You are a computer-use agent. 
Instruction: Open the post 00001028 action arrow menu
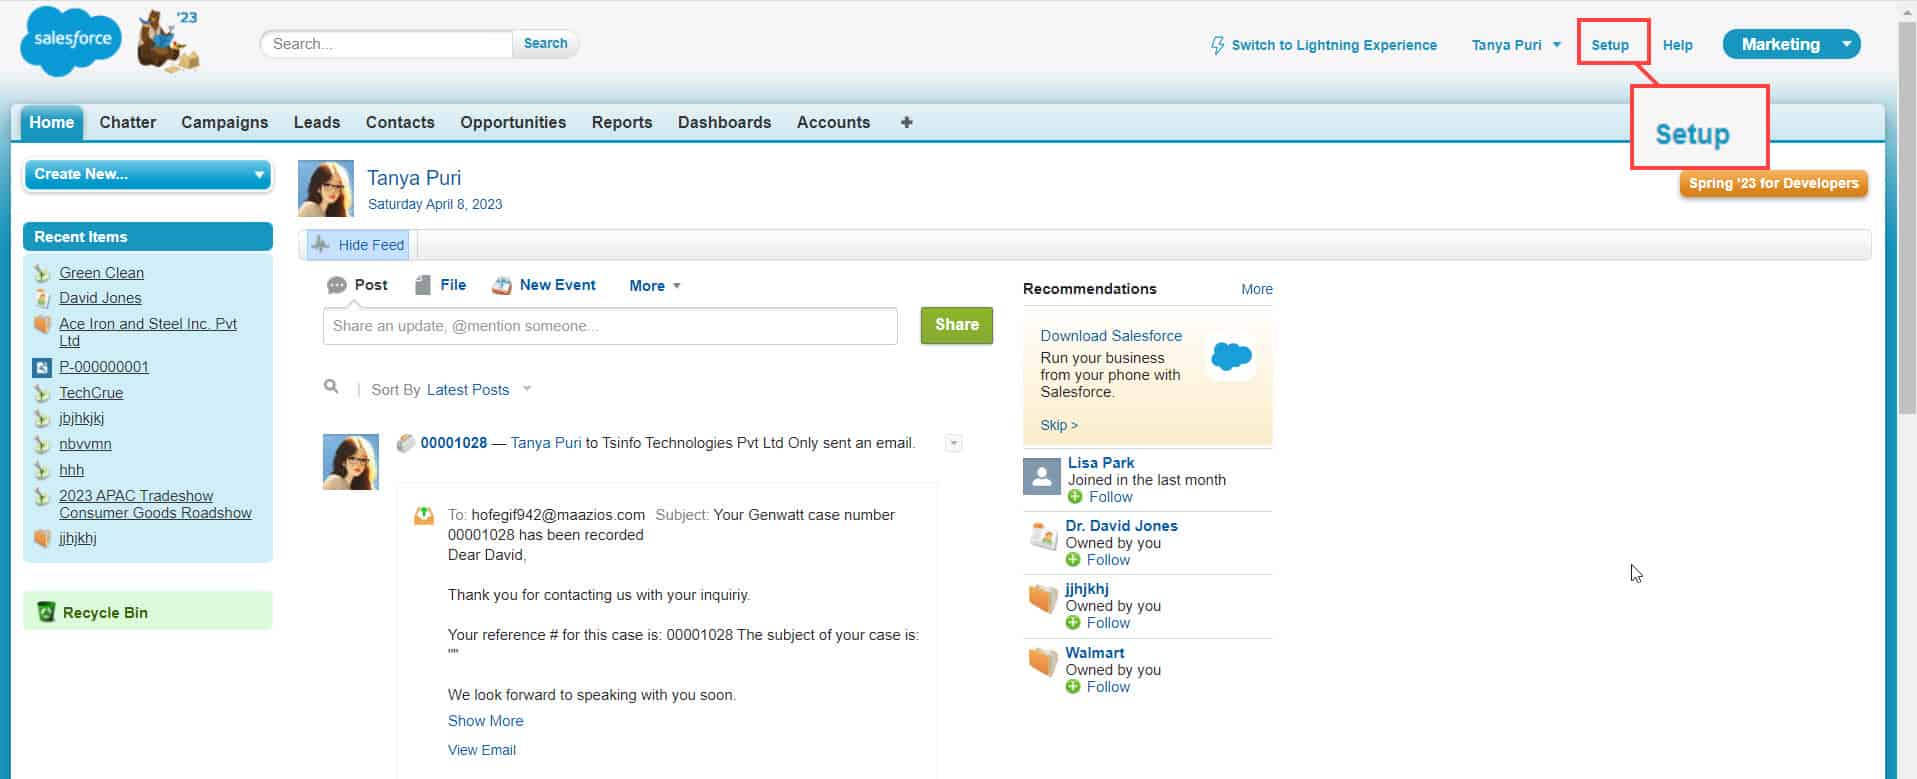click(954, 443)
